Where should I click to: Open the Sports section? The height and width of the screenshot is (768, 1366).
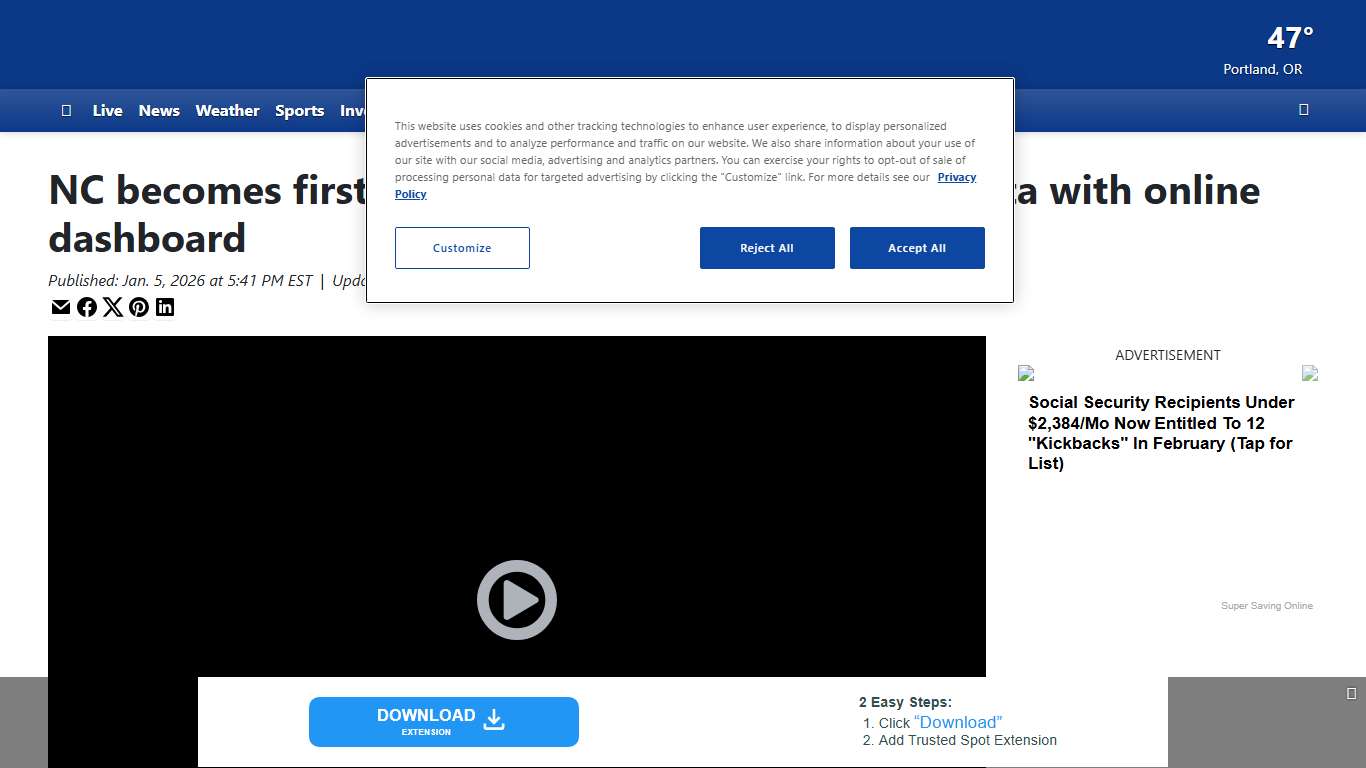[299, 110]
